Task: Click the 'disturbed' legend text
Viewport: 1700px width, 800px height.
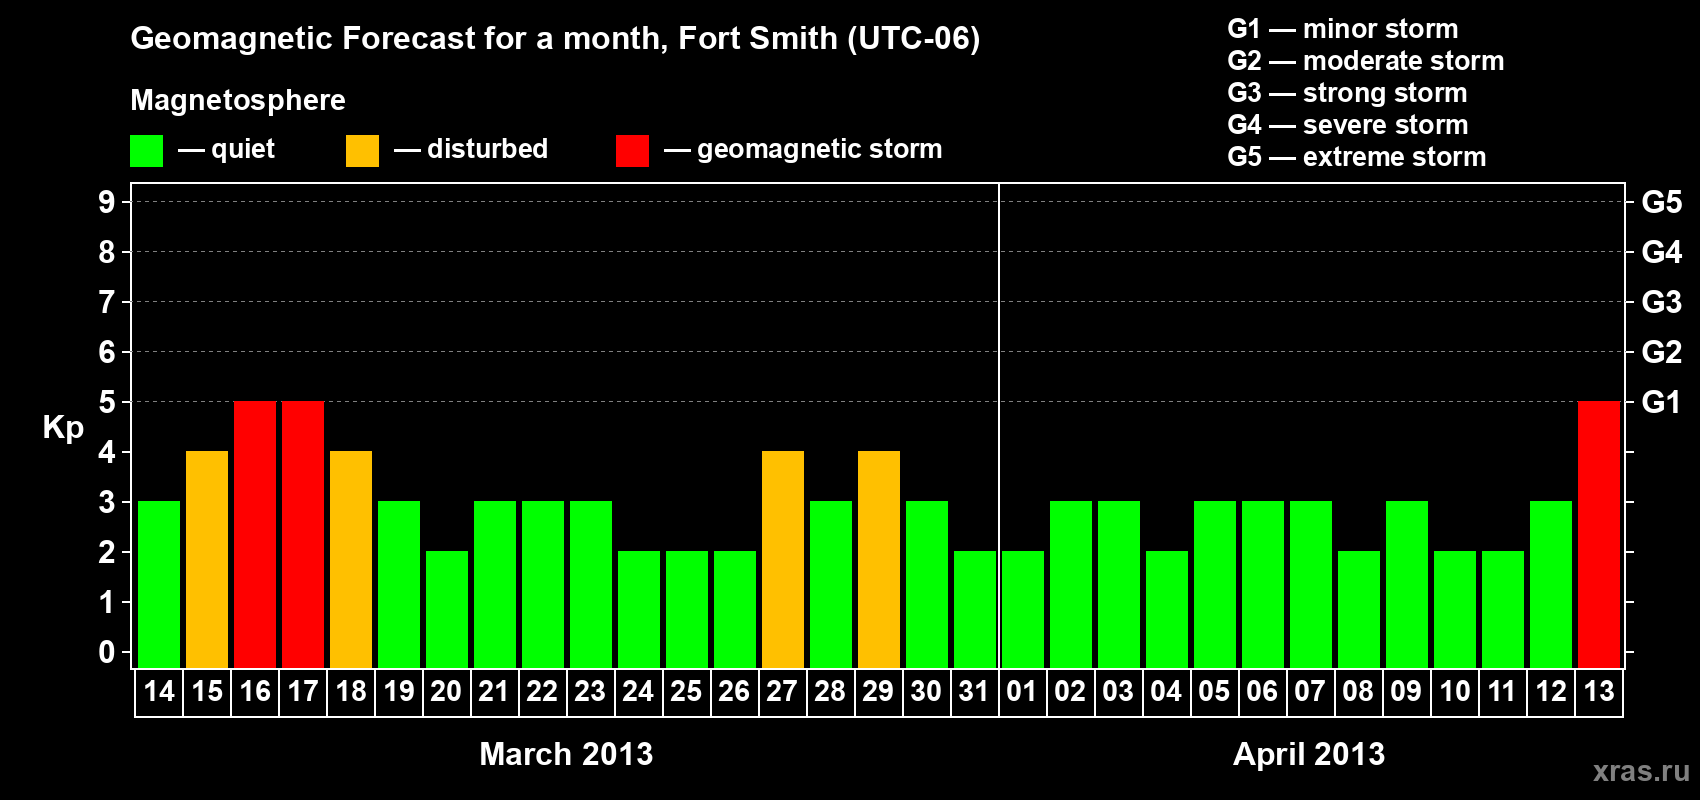Action: tap(487, 149)
